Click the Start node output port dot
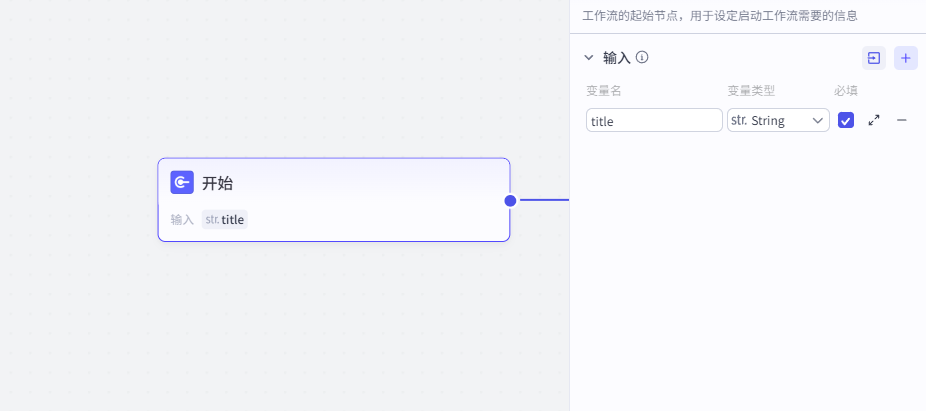926x411 pixels. (x=510, y=200)
